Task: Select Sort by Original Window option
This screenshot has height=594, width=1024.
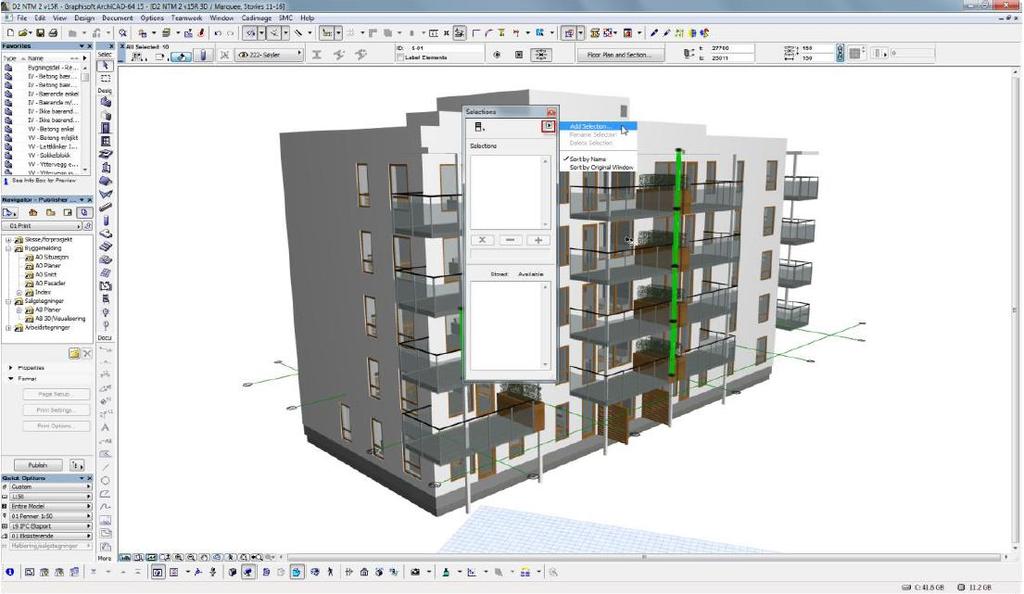Action: point(601,167)
